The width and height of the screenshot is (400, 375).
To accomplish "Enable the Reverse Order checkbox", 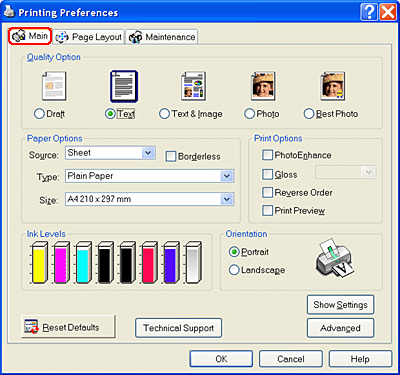I will 267,192.
